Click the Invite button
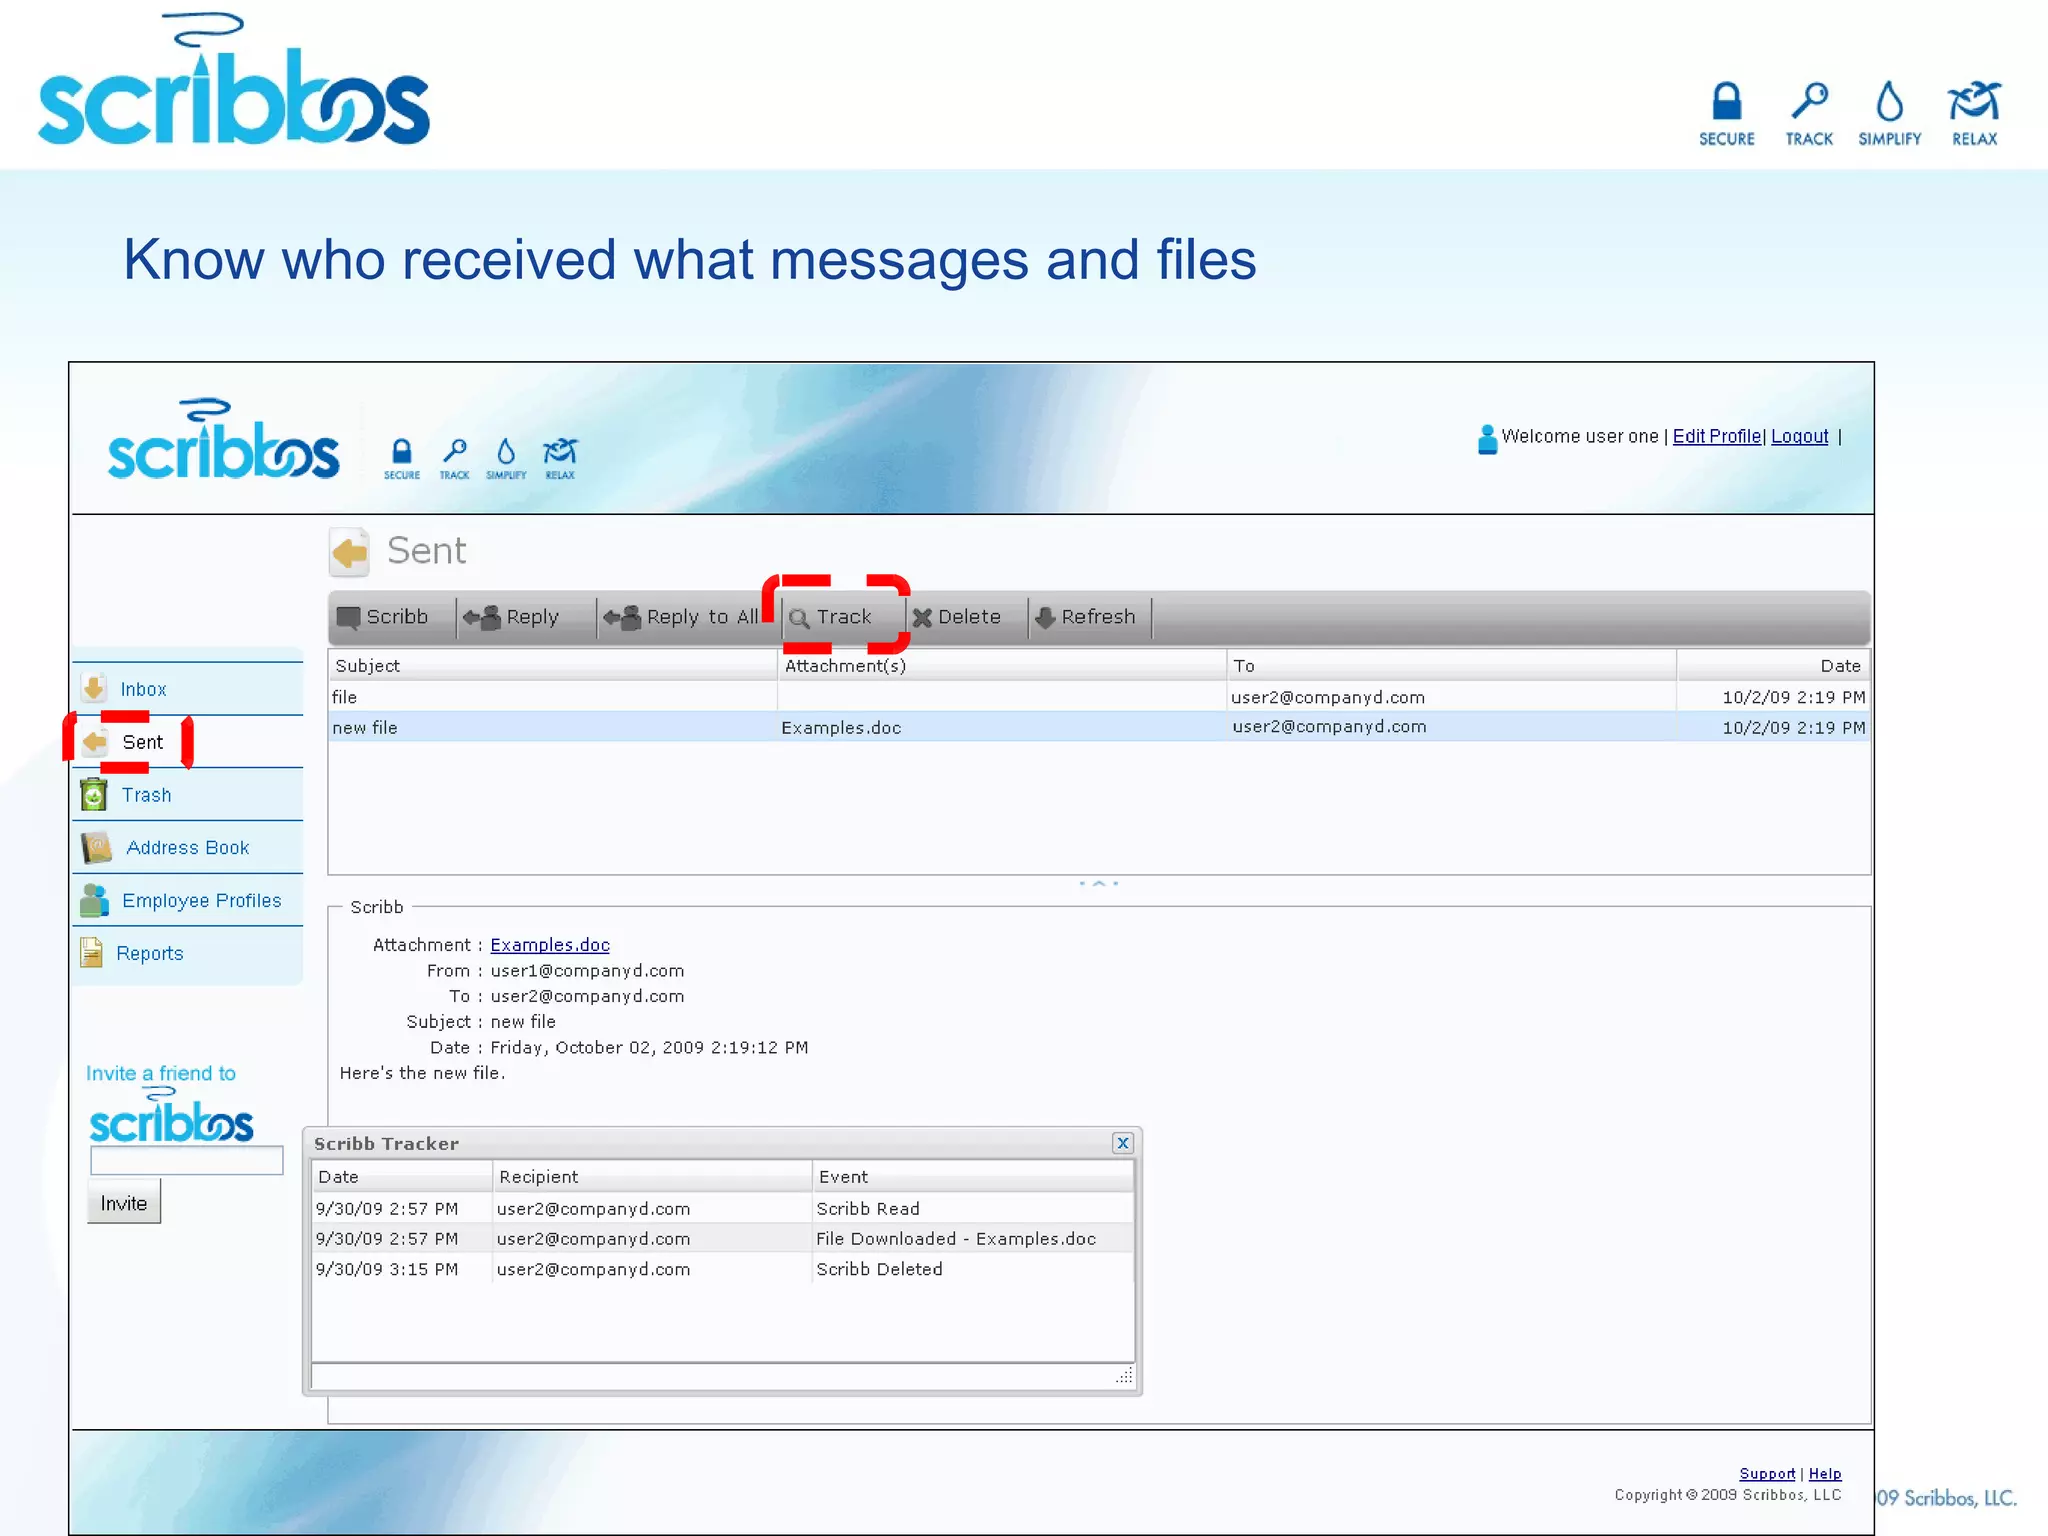The height and width of the screenshot is (1536, 2048). [124, 1203]
